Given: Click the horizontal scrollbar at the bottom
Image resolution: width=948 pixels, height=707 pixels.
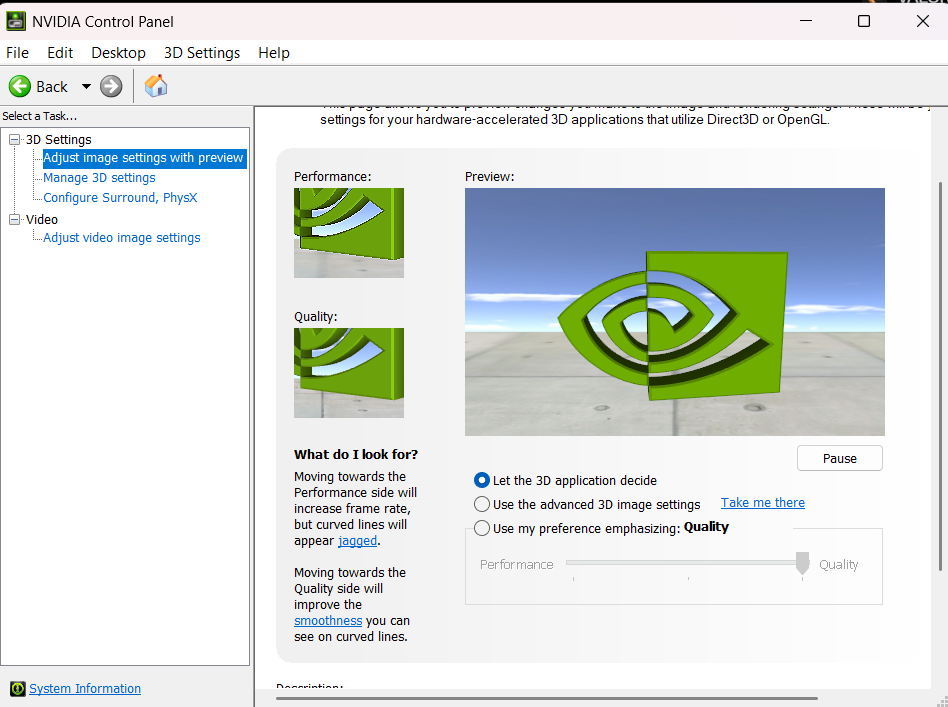Looking at the screenshot, I should pos(548,699).
